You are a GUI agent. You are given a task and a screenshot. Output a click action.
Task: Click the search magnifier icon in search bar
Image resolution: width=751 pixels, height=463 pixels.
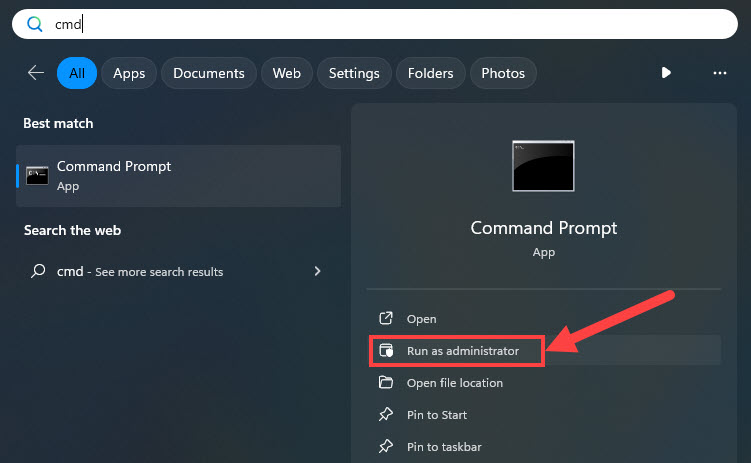coord(34,23)
